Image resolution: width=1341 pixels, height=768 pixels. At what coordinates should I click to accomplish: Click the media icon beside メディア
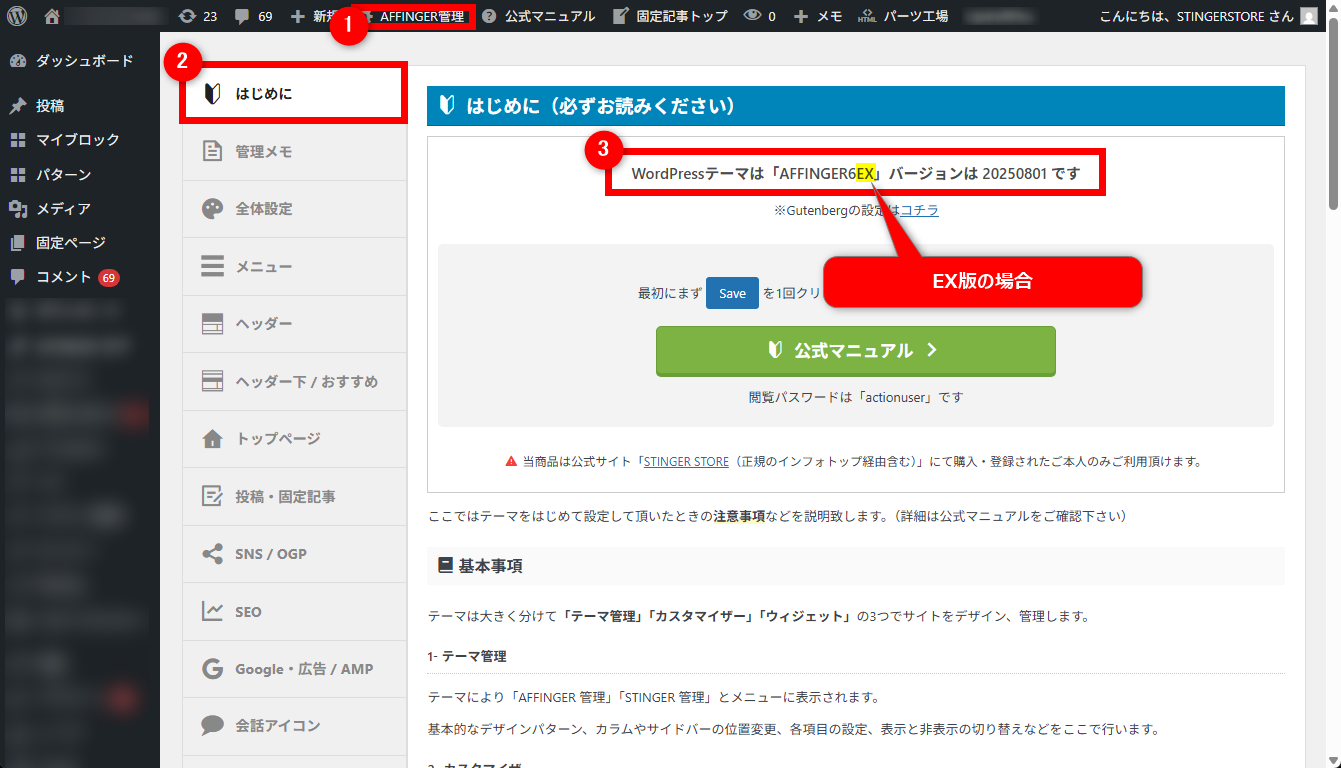click(x=18, y=209)
